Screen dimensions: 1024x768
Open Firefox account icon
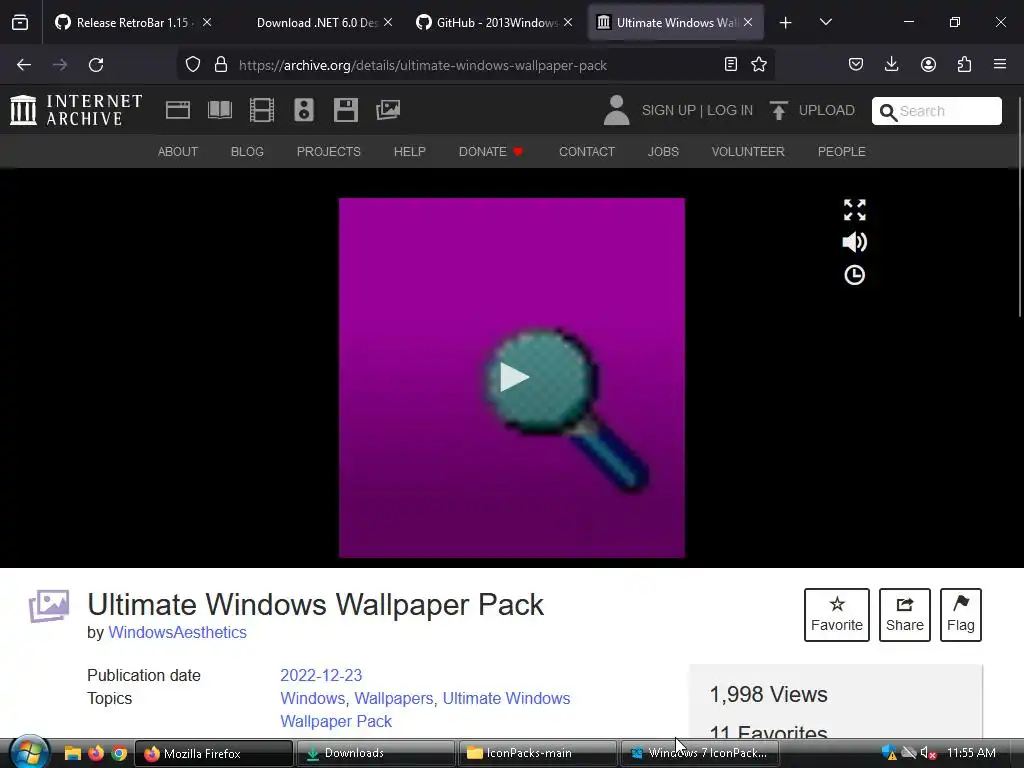pos(928,65)
